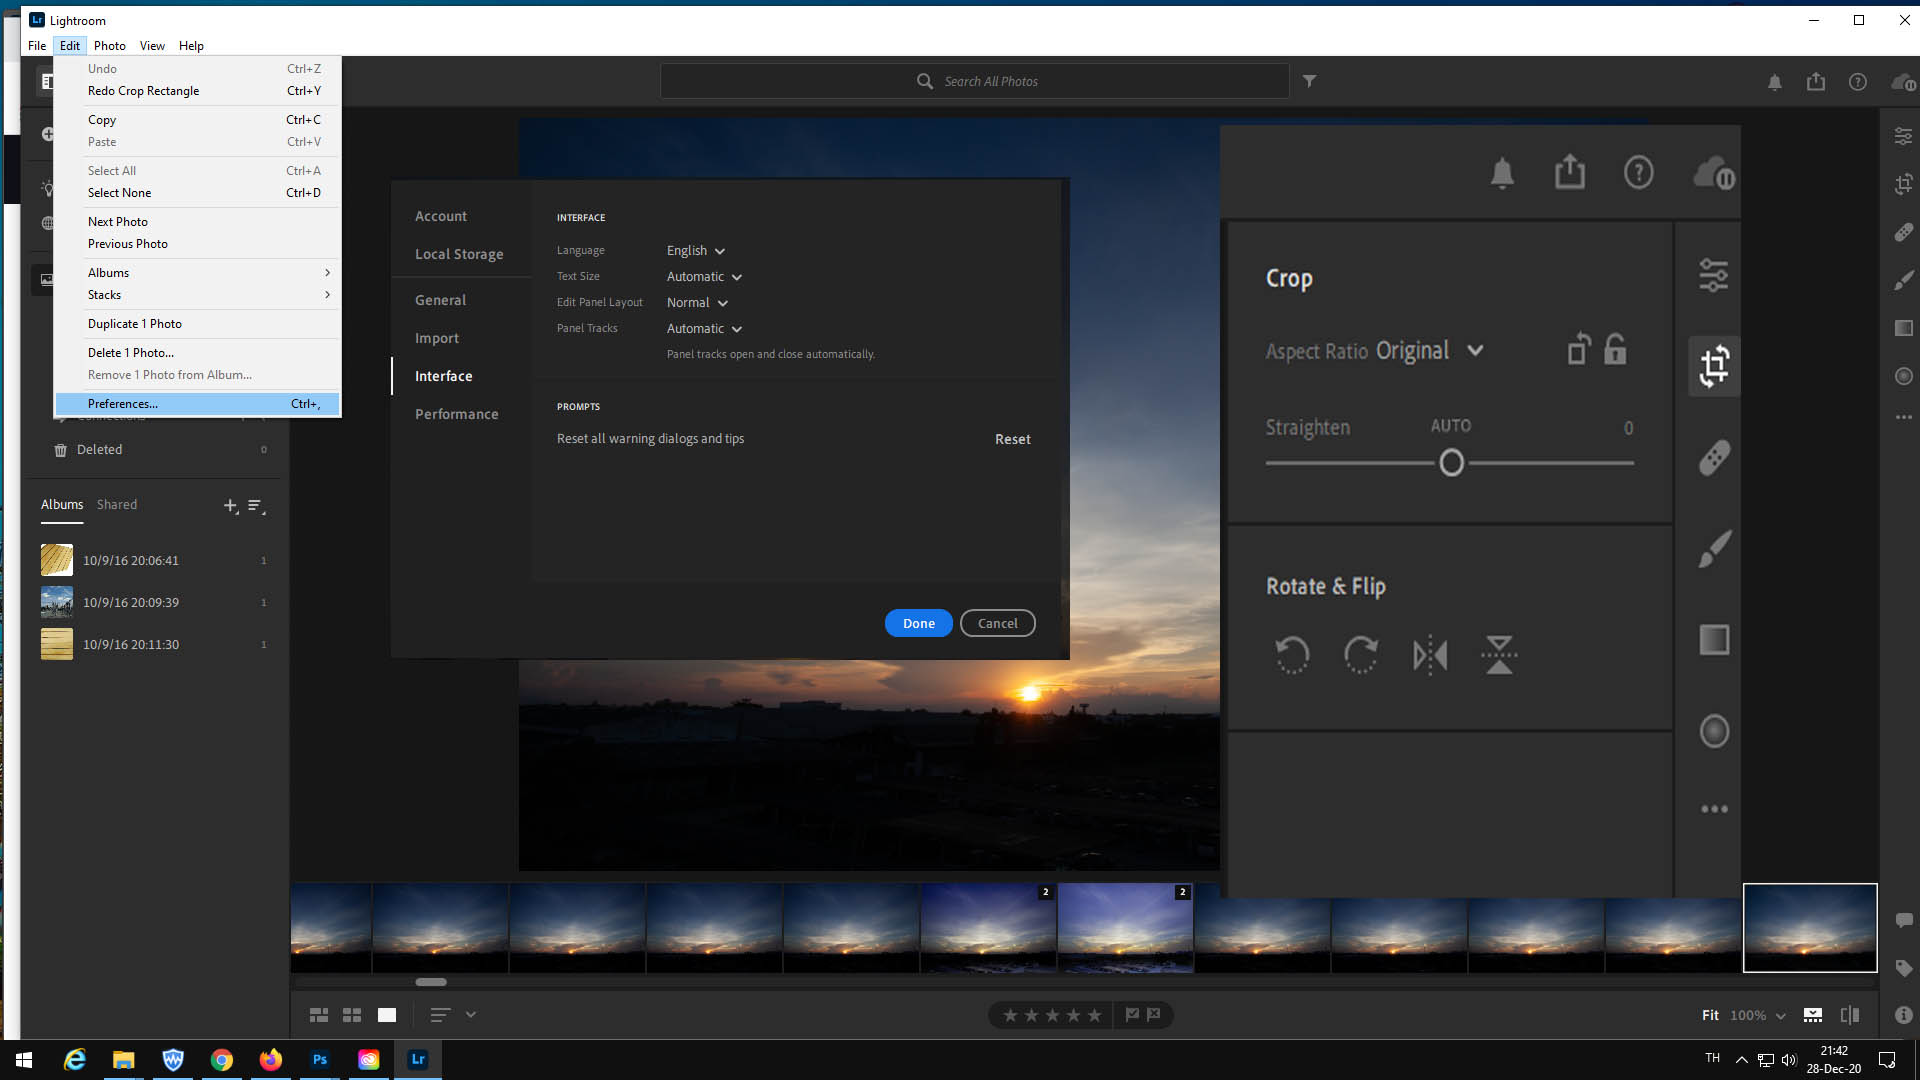The width and height of the screenshot is (1920, 1080).
Task: Toggle show original split-view icon
Action: pos(1850,1015)
